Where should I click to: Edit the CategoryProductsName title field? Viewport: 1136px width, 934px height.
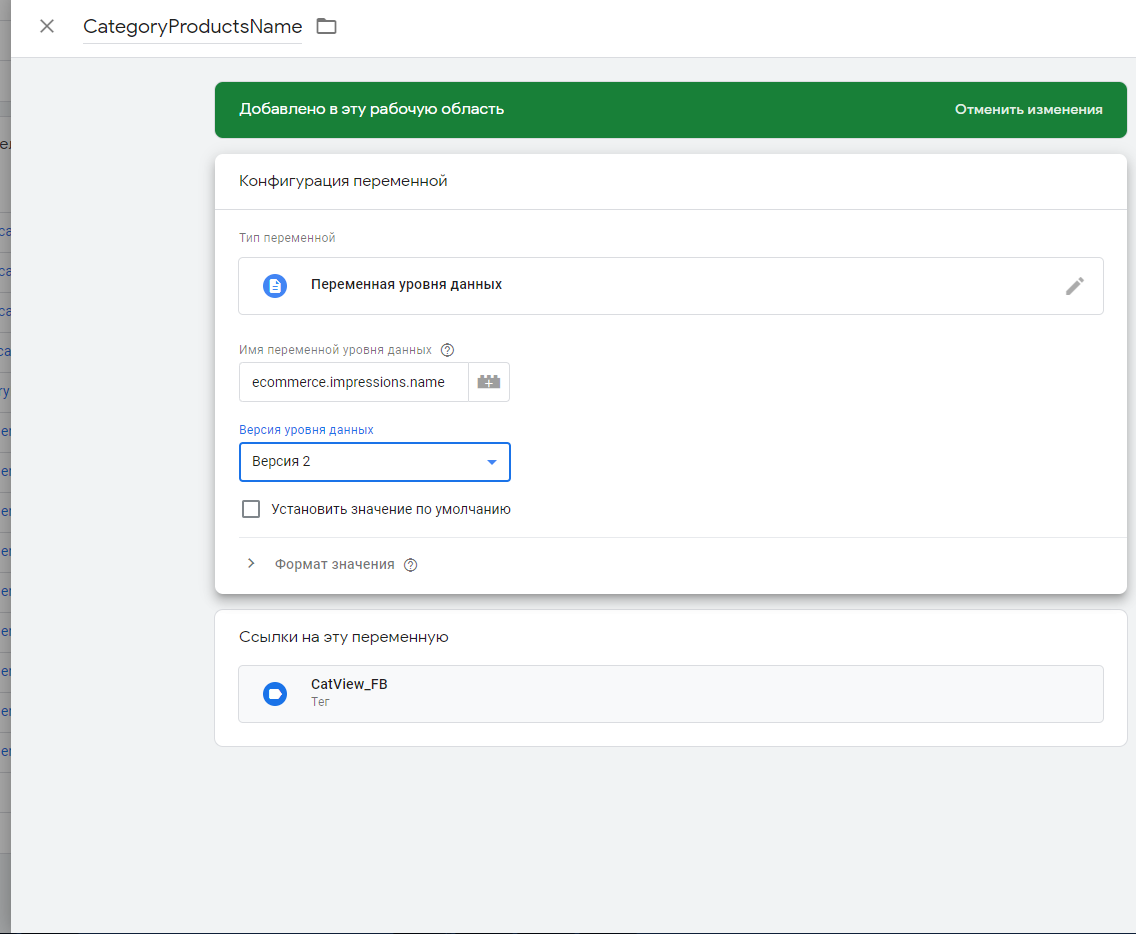(192, 27)
